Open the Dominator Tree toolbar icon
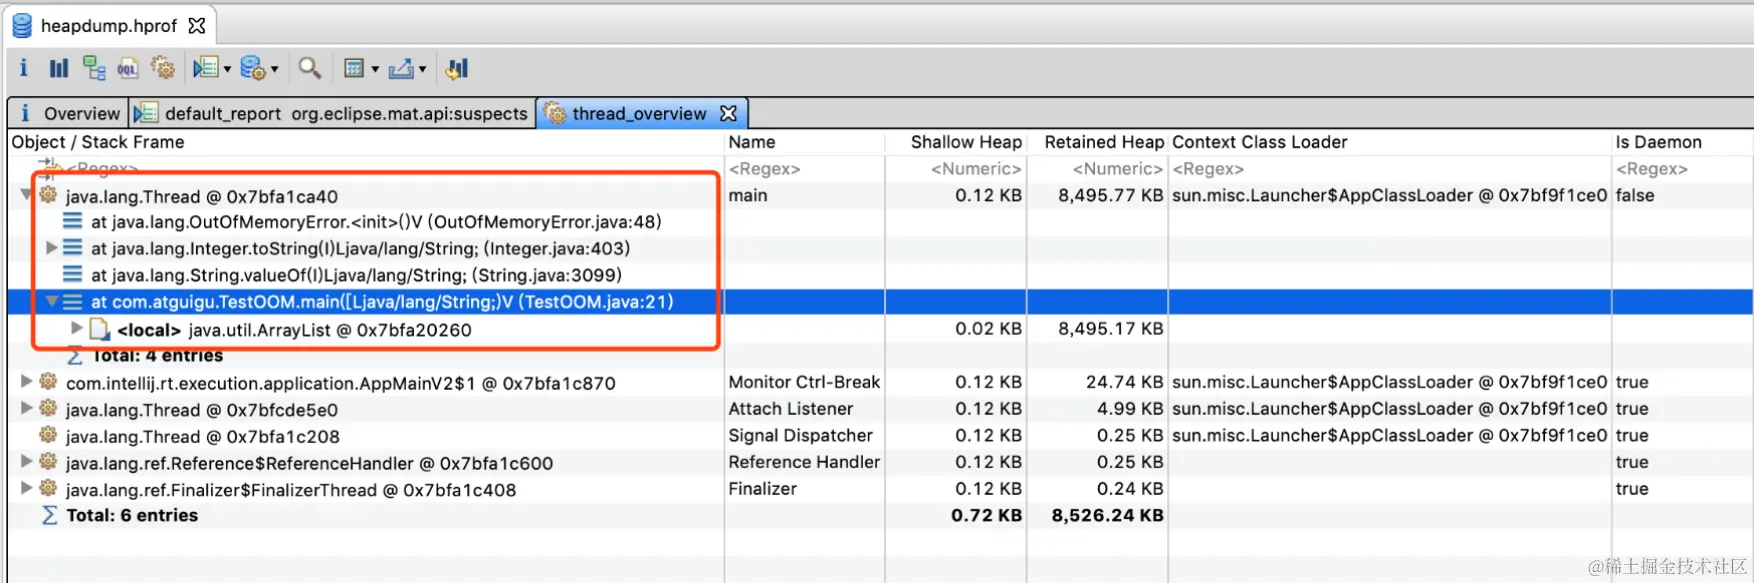This screenshot has height=583, width=1754. tap(94, 68)
